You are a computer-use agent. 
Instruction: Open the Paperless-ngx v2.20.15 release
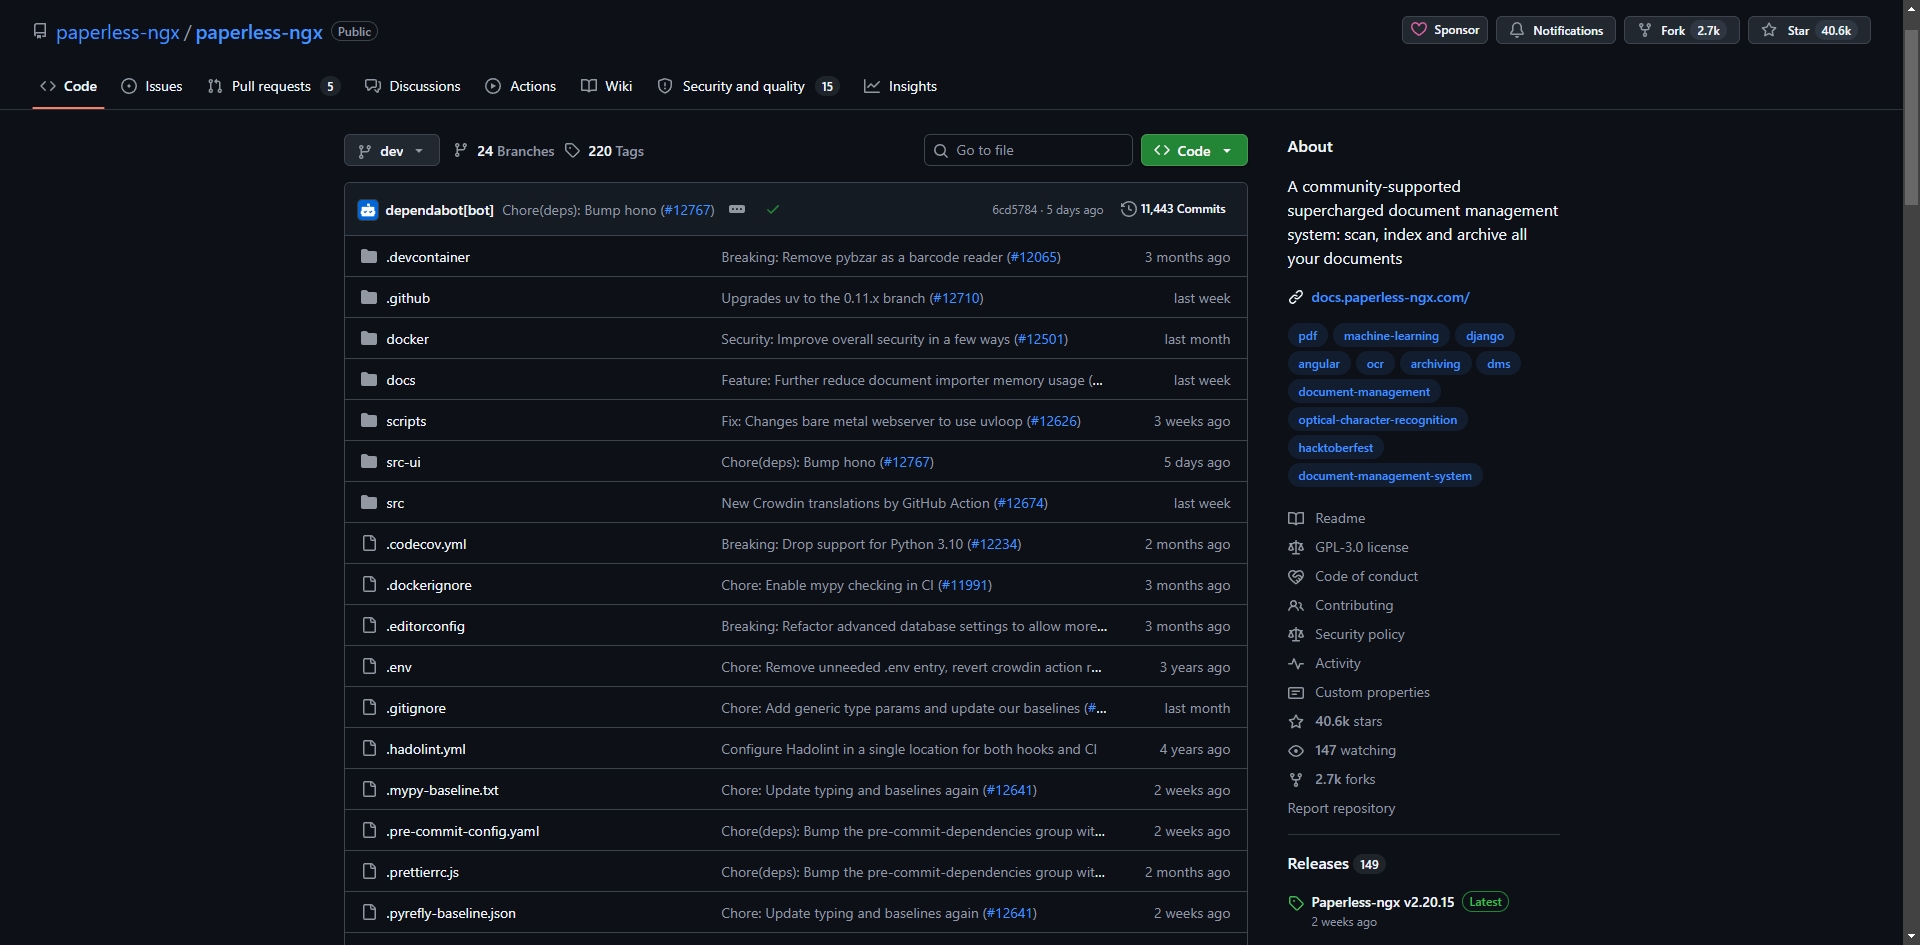click(x=1382, y=902)
